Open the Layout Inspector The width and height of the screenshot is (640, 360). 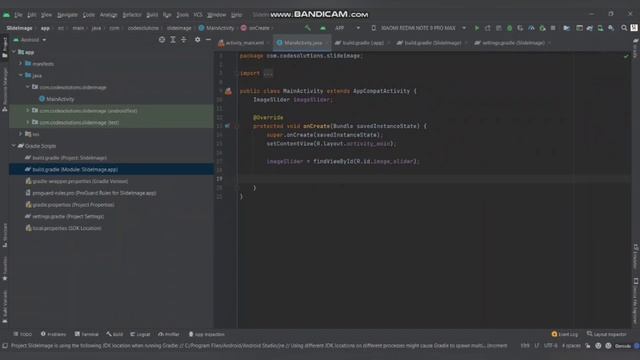point(607,334)
